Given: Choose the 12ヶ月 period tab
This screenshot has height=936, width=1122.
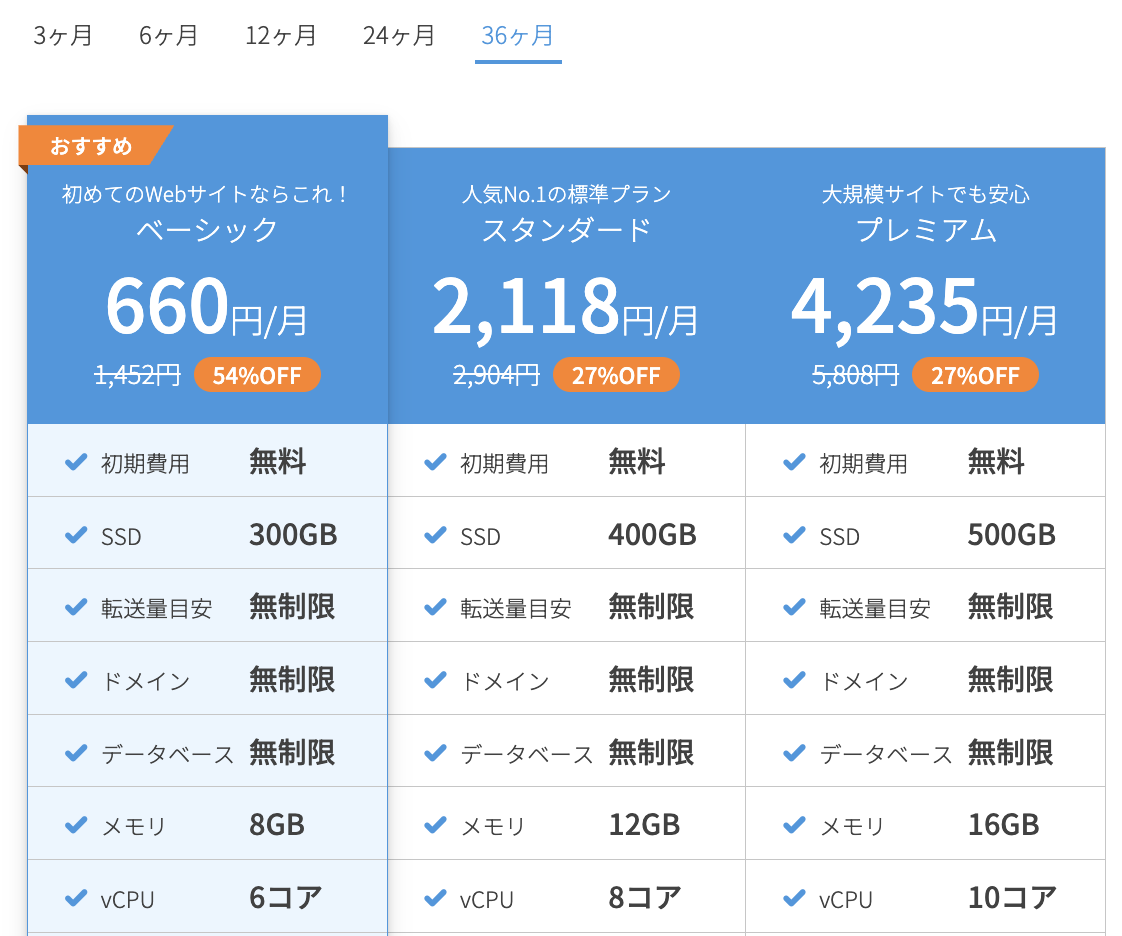Looking at the screenshot, I should (x=280, y=35).
